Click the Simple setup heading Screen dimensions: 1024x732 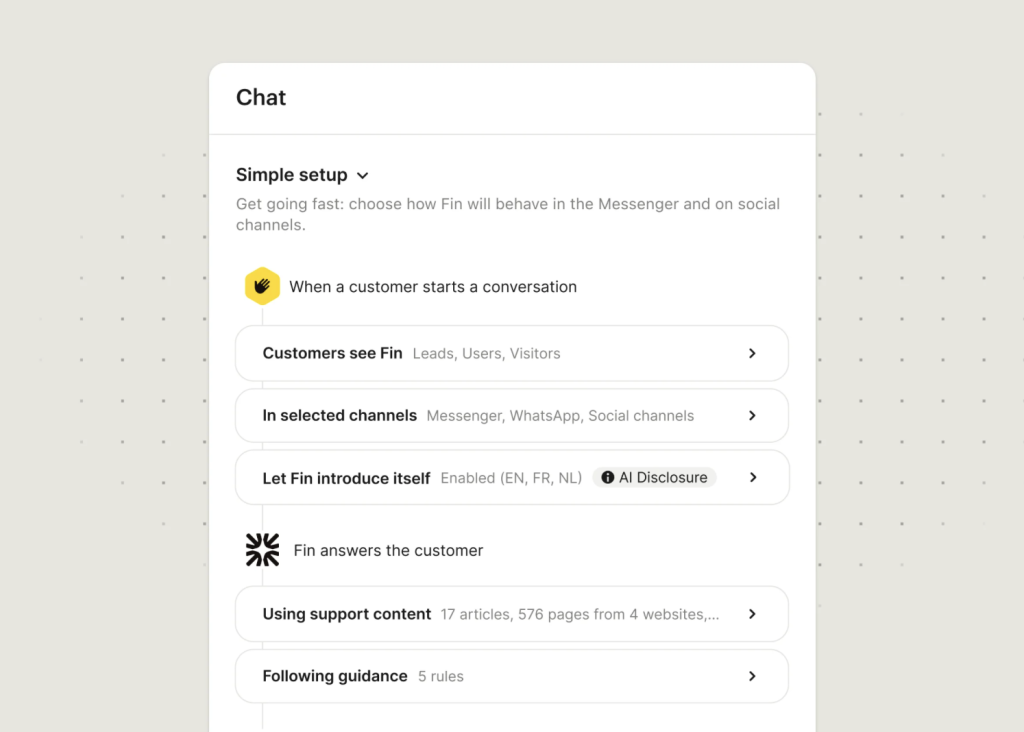pyautogui.click(x=291, y=175)
